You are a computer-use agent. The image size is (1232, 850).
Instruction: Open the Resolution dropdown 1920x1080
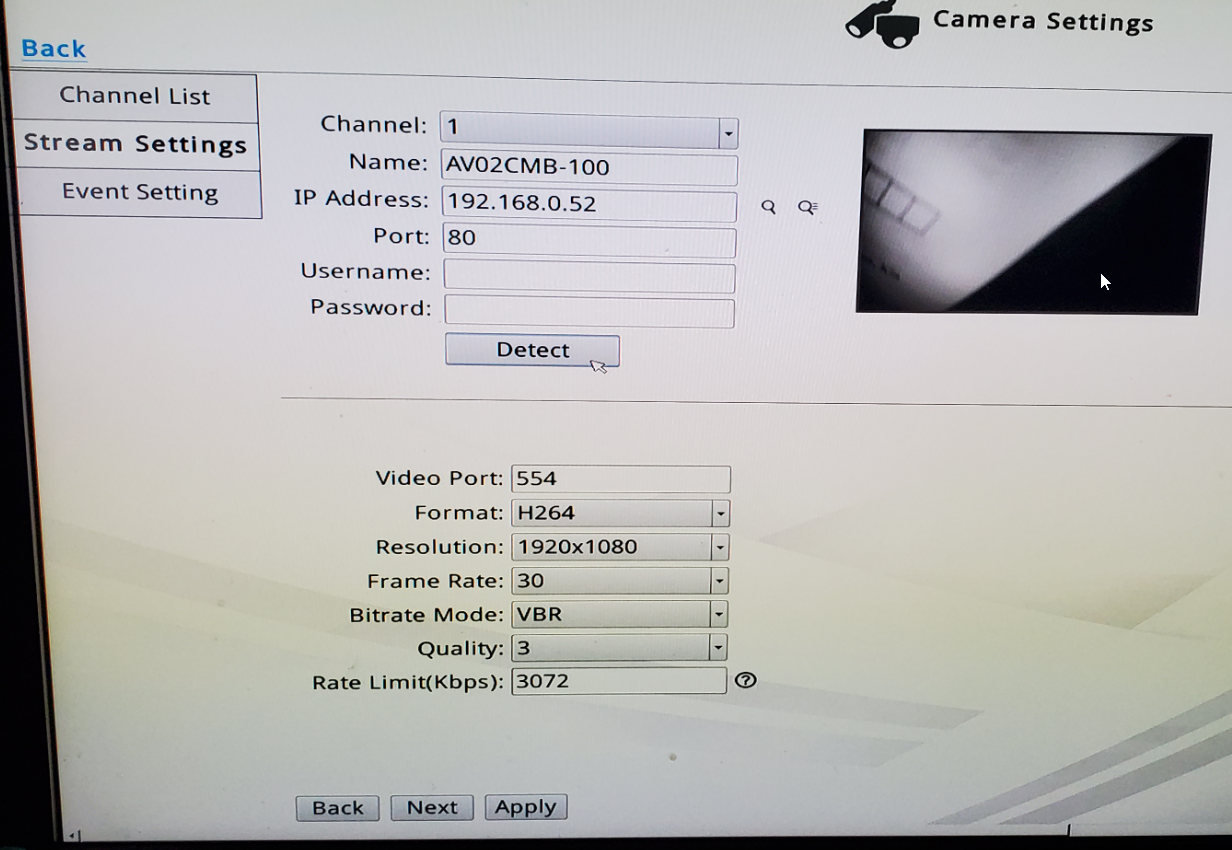point(620,547)
